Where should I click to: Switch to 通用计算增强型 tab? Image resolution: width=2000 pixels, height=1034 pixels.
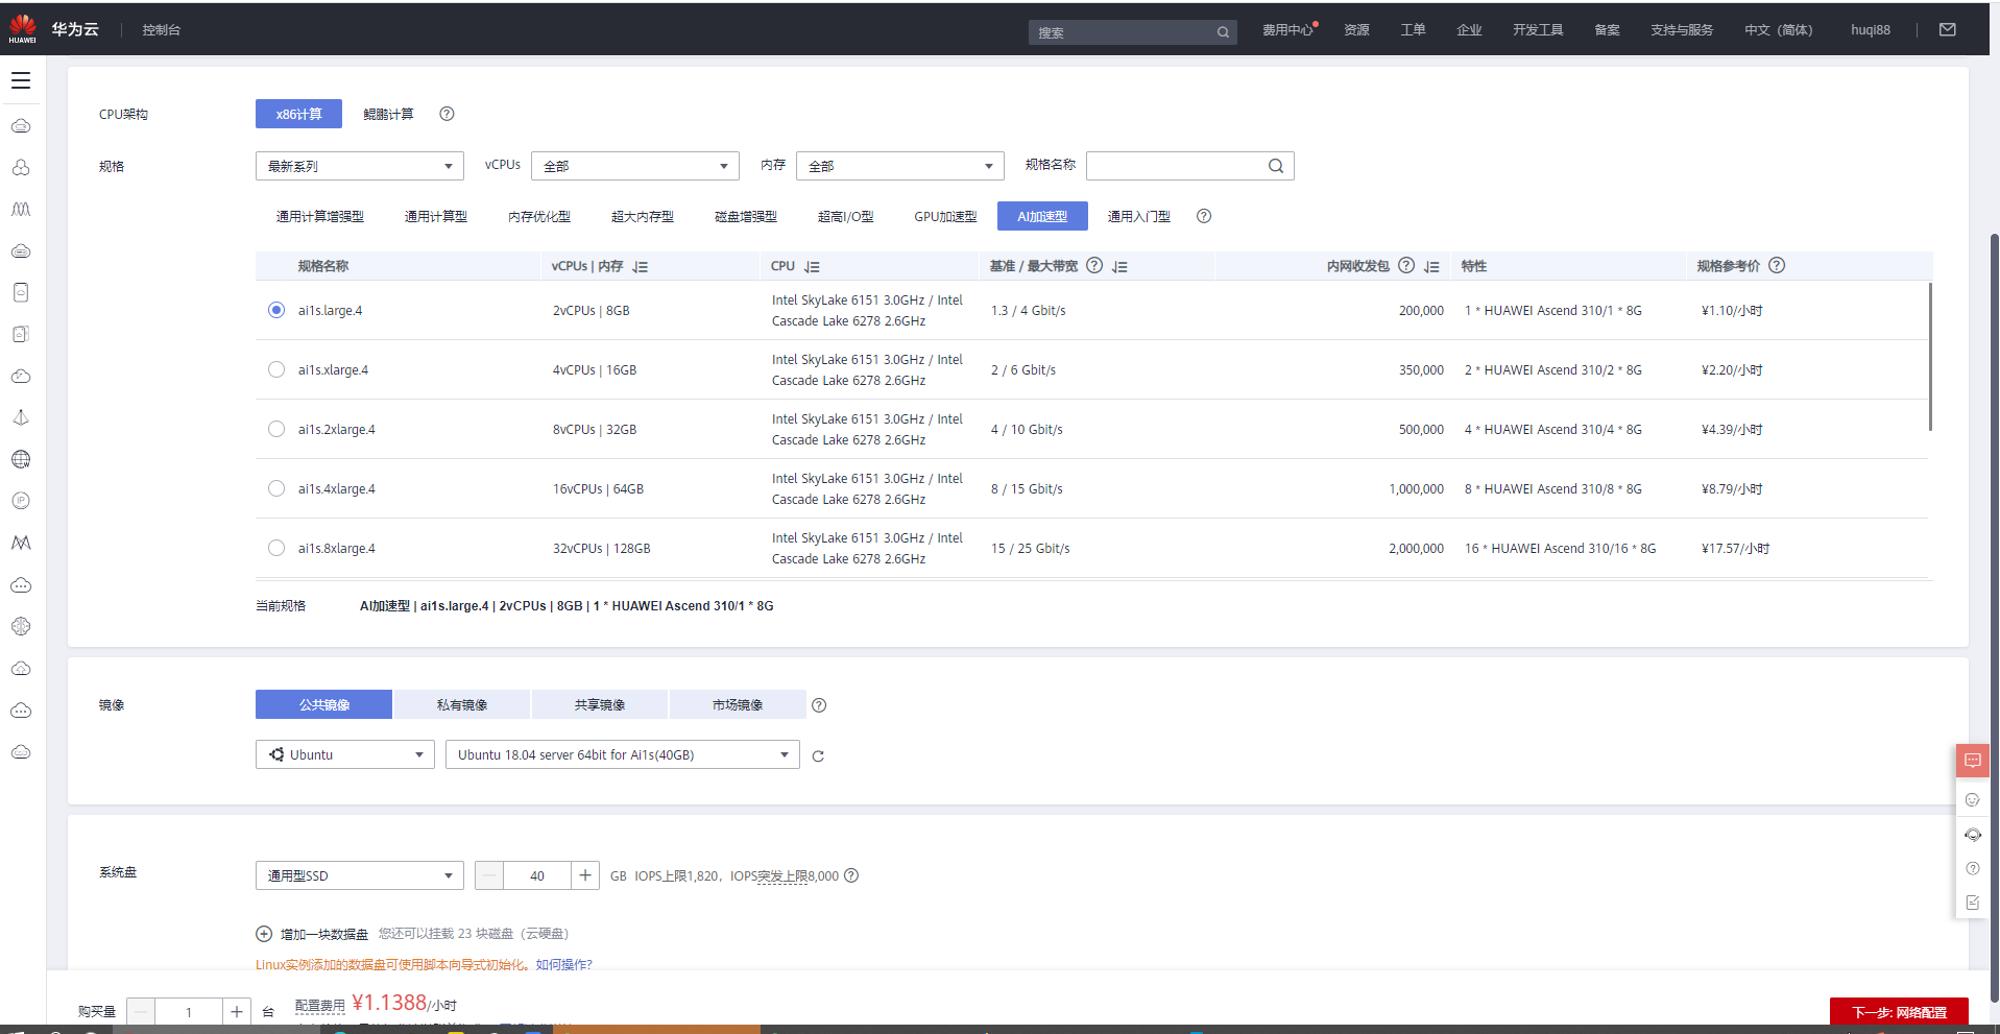[x=320, y=217]
